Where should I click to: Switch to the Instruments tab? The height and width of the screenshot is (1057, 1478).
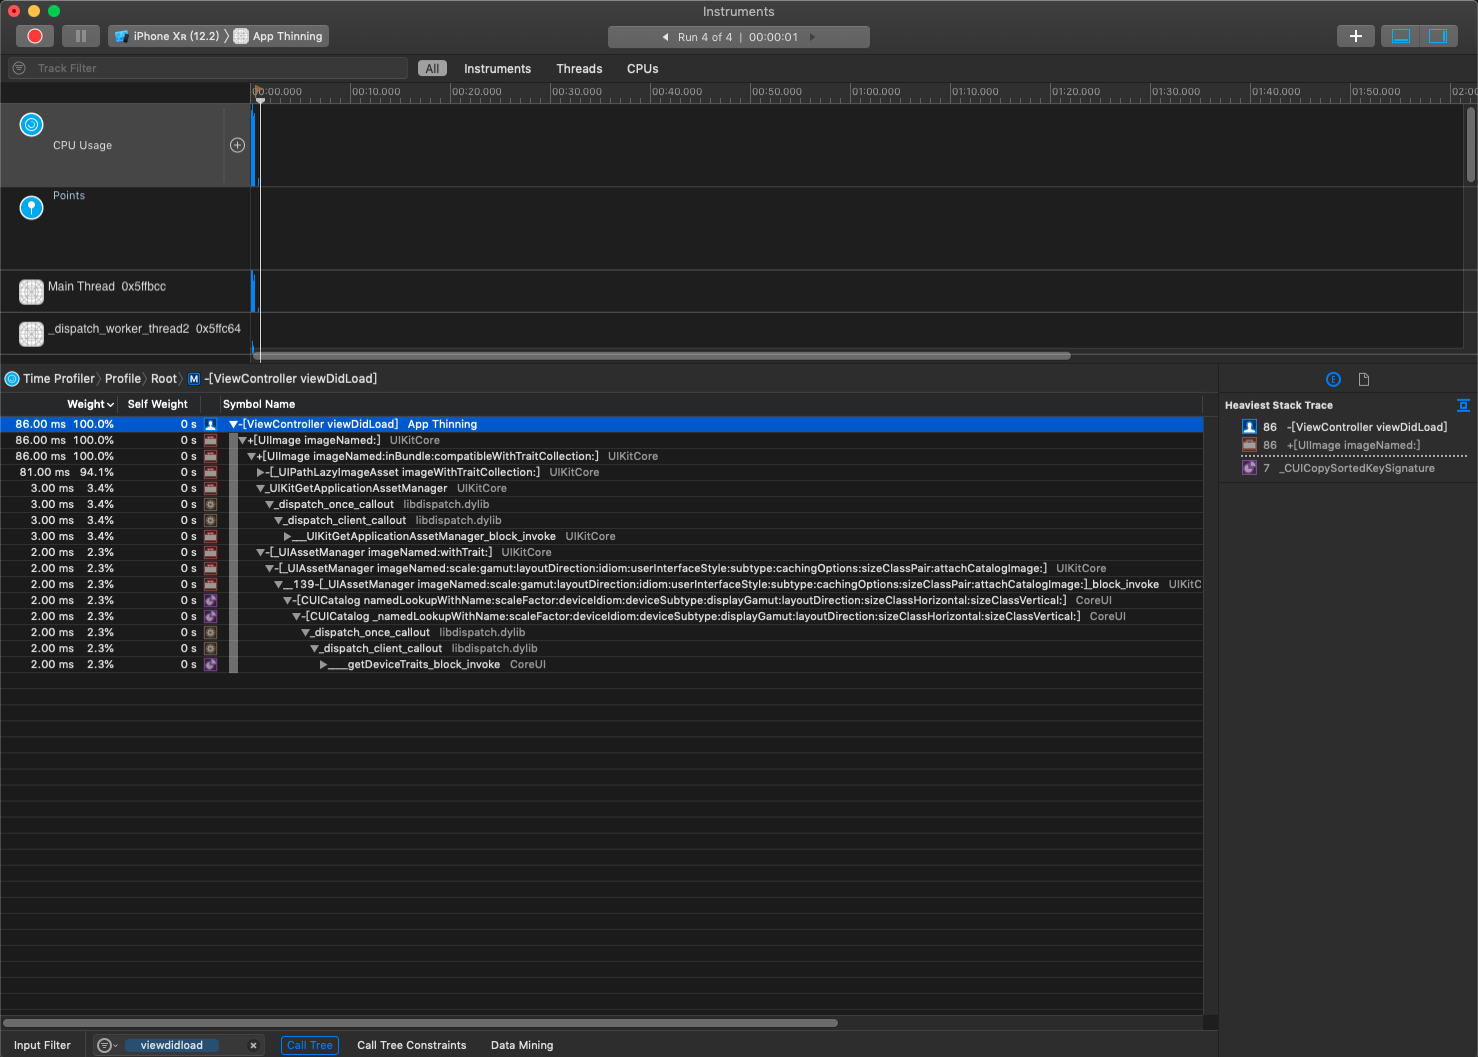[497, 69]
